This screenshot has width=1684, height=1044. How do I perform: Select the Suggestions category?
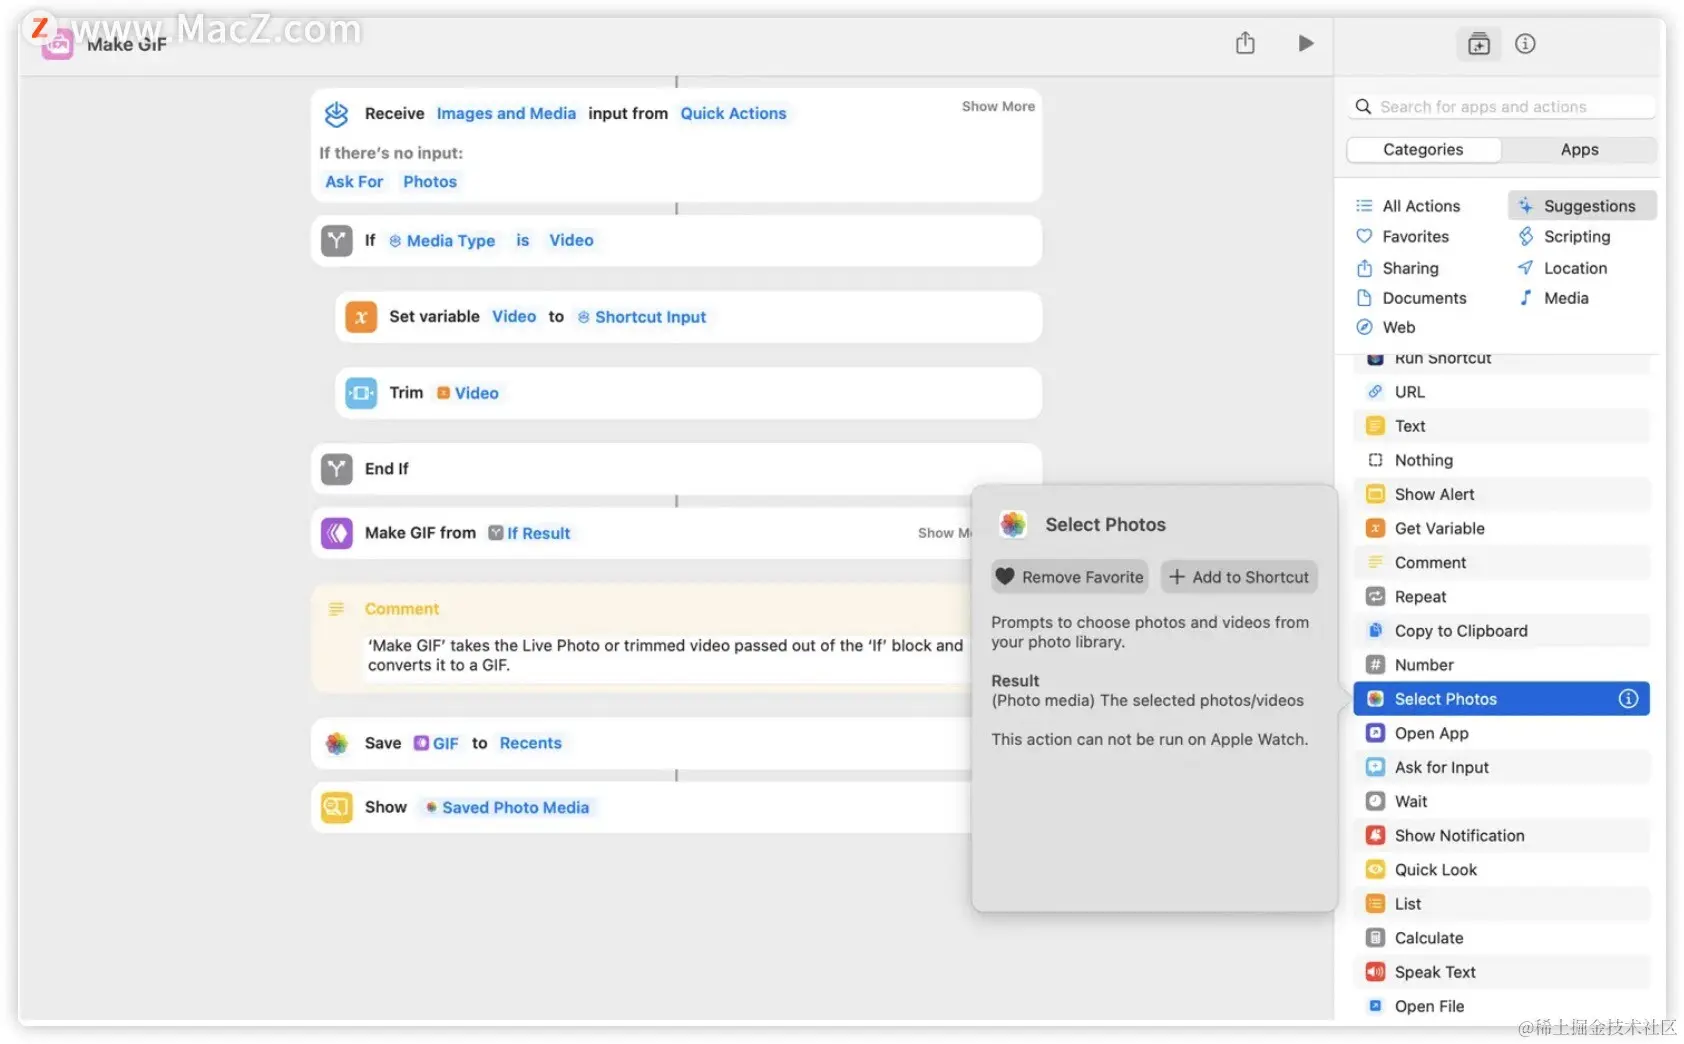click(x=1582, y=206)
